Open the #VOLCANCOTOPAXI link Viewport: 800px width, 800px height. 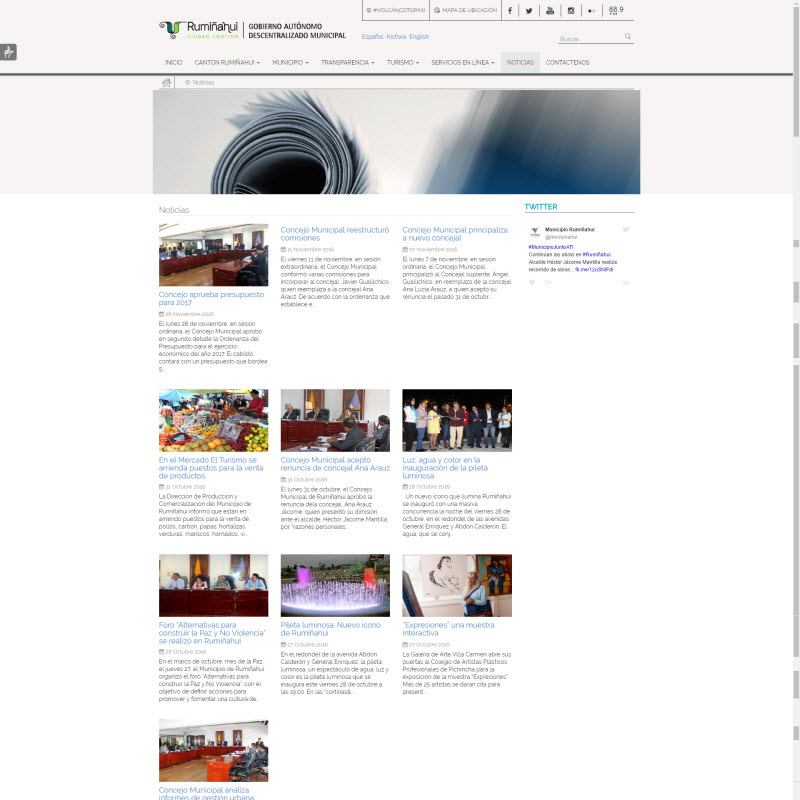pos(395,10)
